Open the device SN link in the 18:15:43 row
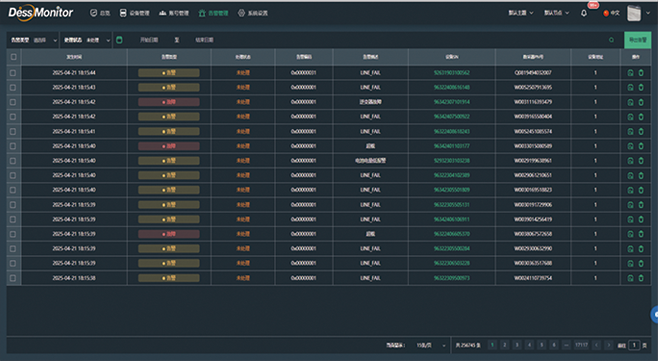 [452, 87]
